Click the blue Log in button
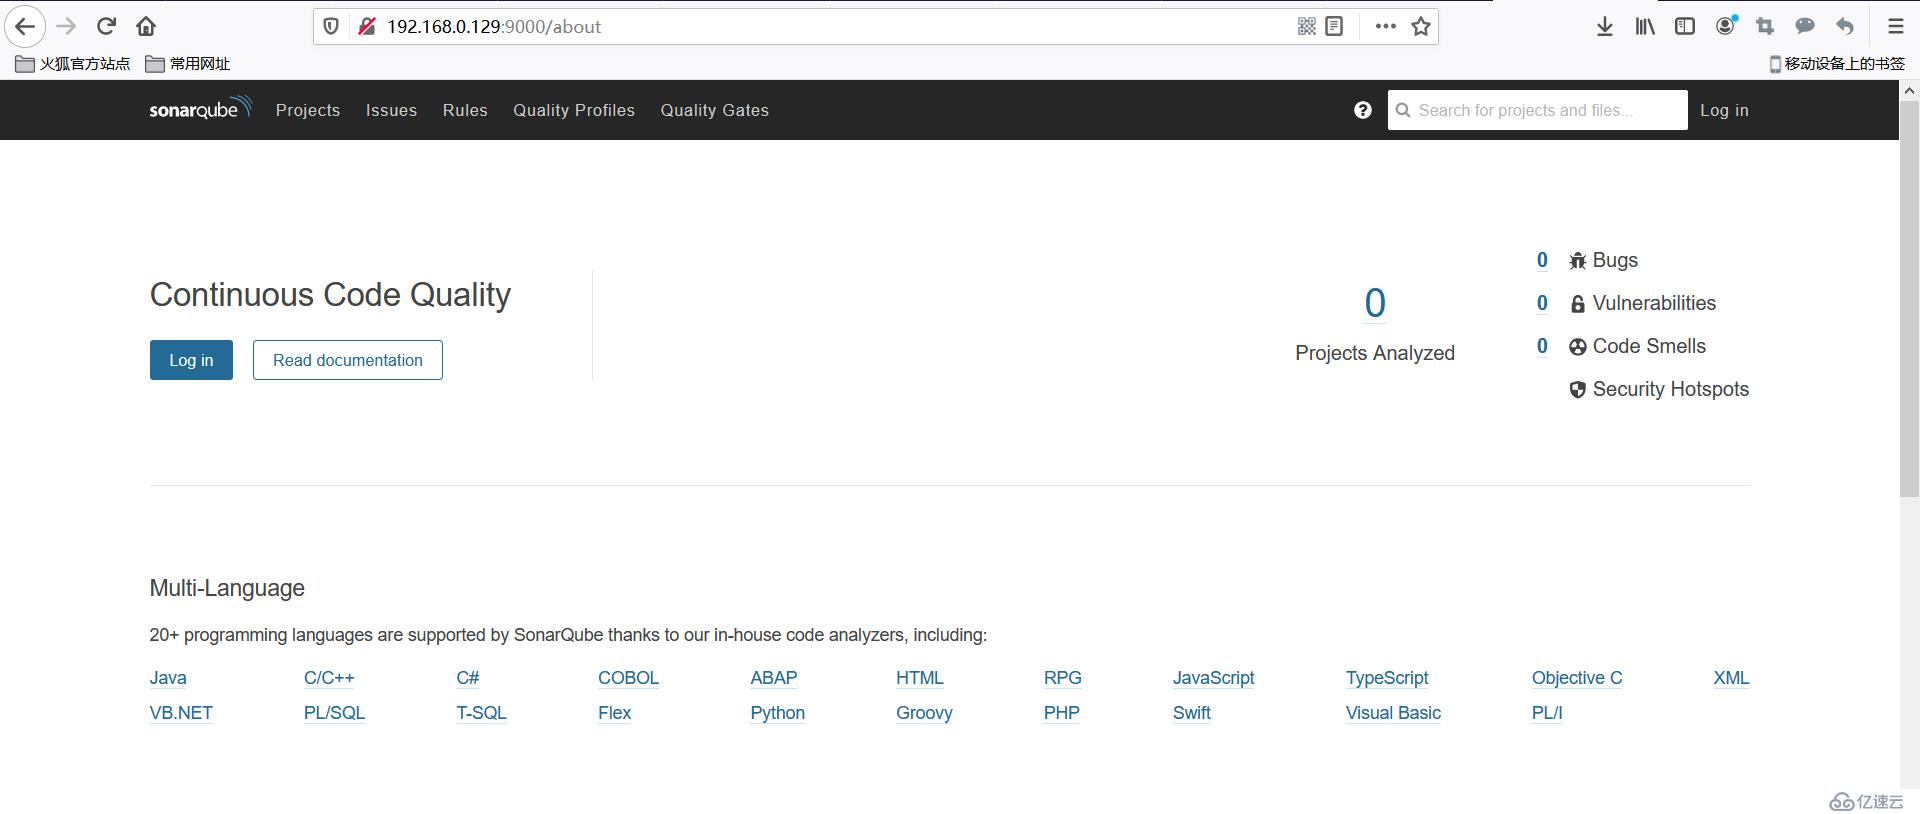Viewport: 1920px width, 814px height. point(191,360)
